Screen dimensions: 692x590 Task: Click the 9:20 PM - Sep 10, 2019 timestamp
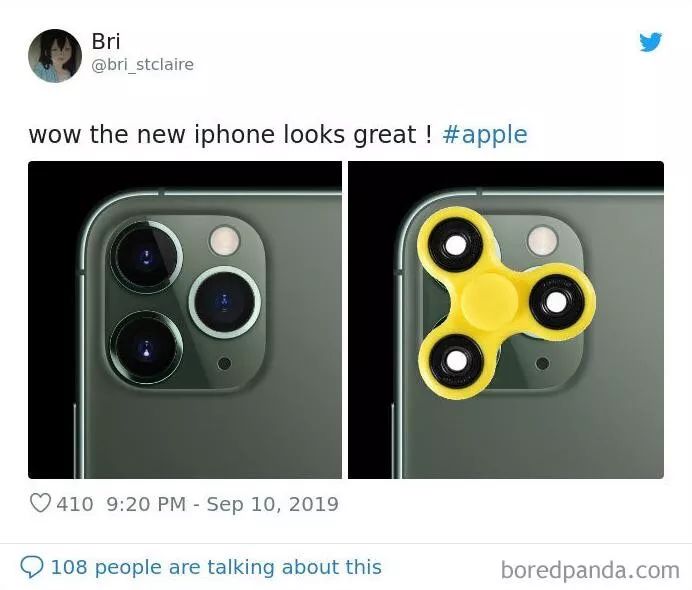tap(222, 504)
